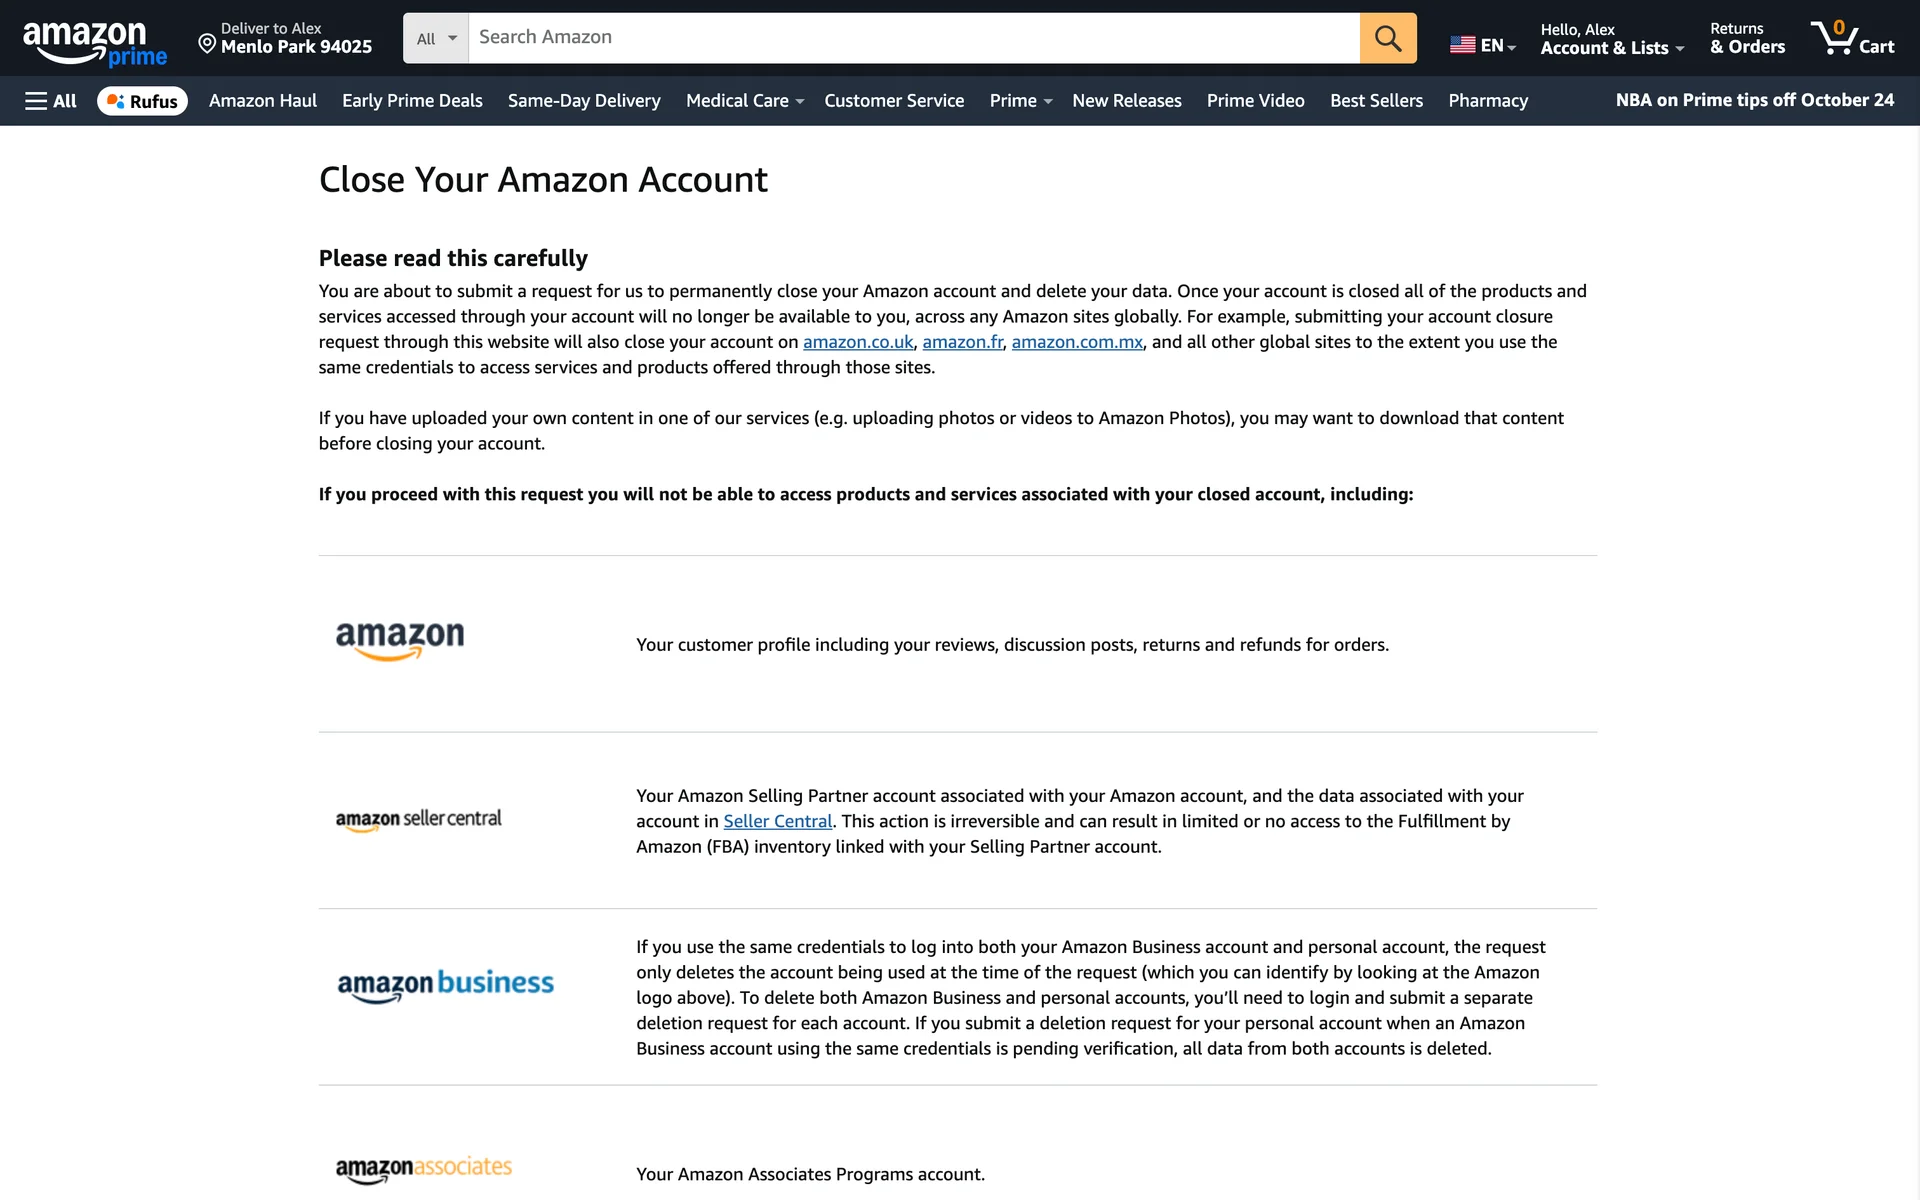Open the All search category dropdown

click(436, 38)
